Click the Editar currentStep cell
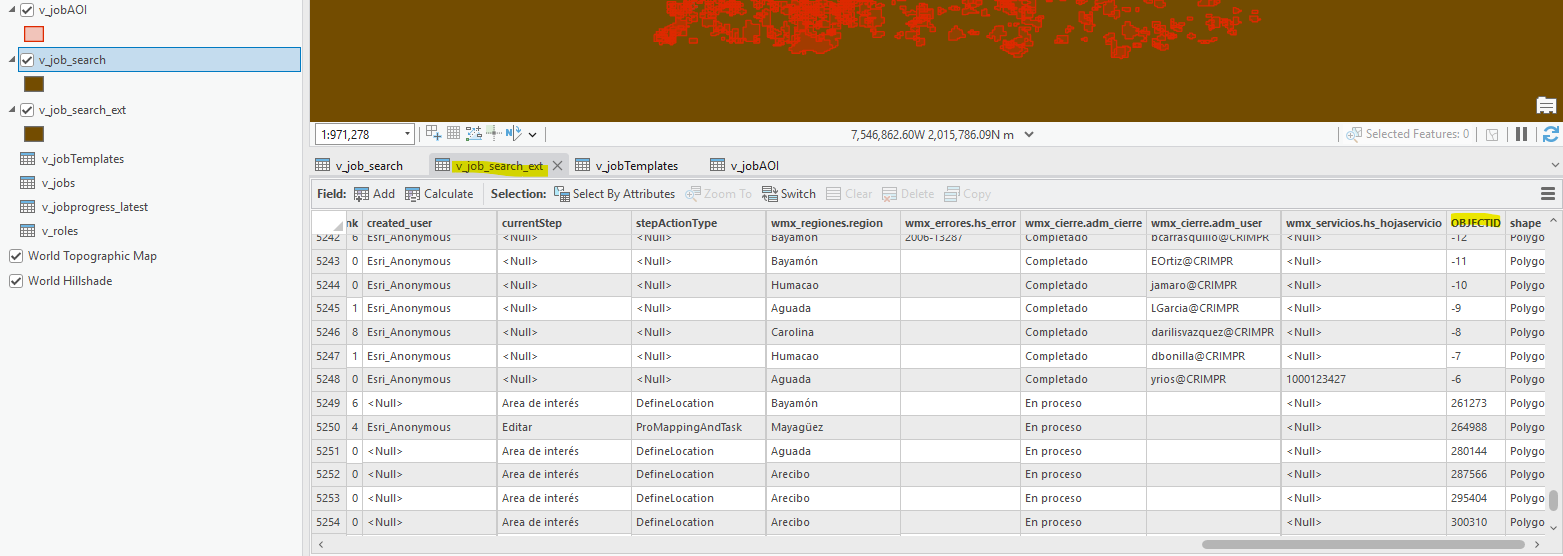The height and width of the screenshot is (556, 1563). 564,427
